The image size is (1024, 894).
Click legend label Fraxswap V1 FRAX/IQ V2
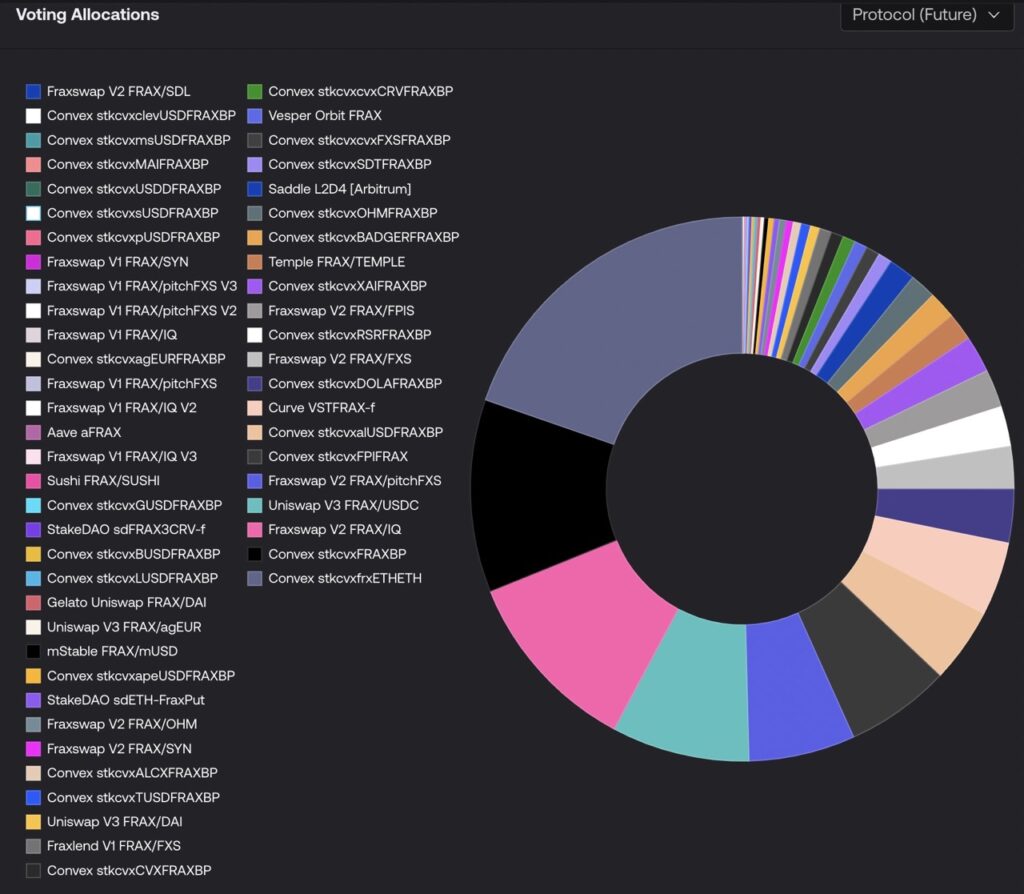[x=121, y=408]
